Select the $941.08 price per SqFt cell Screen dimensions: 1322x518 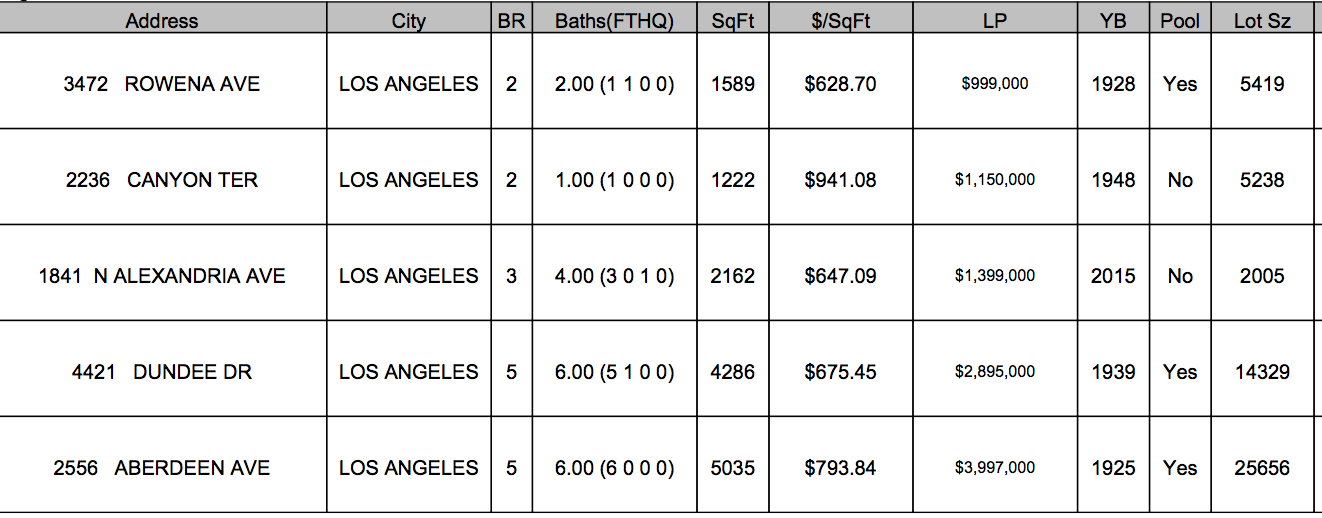point(840,180)
